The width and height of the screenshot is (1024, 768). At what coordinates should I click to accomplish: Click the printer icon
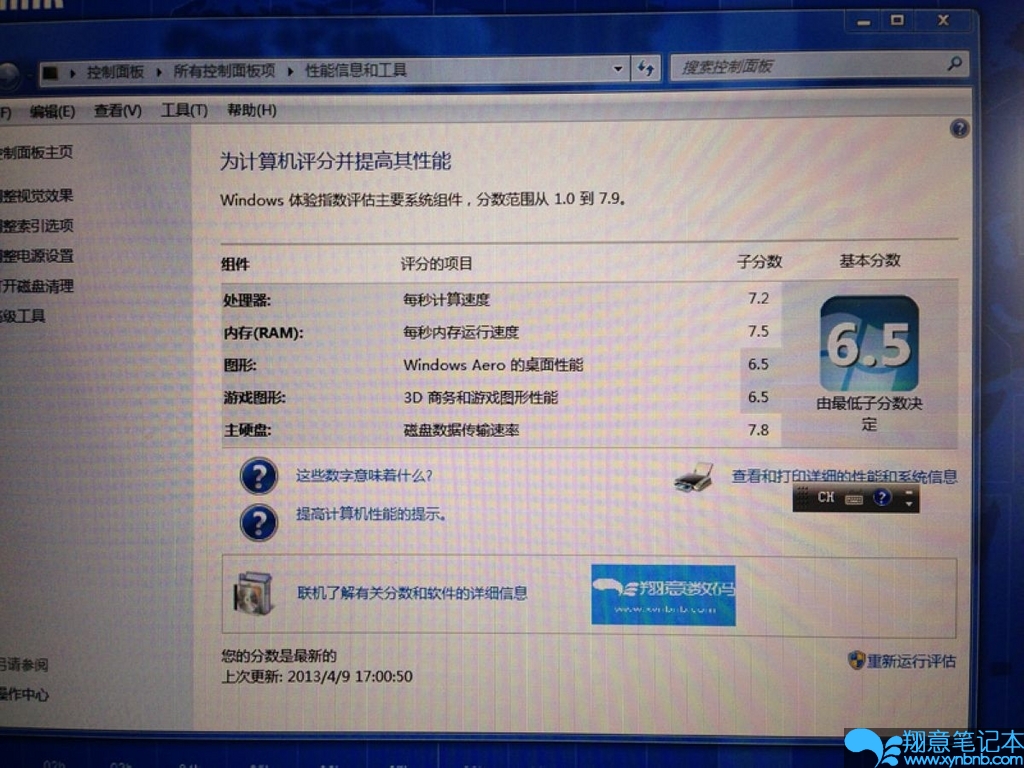[695, 477]
